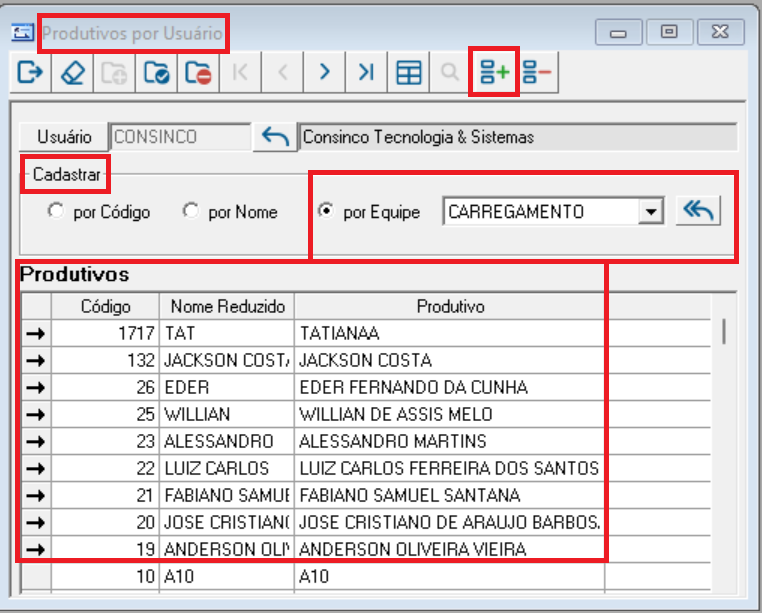
Task: Click the EDER FERNANDO DA CUNHA cell
Action: click(x=450, y=387)
